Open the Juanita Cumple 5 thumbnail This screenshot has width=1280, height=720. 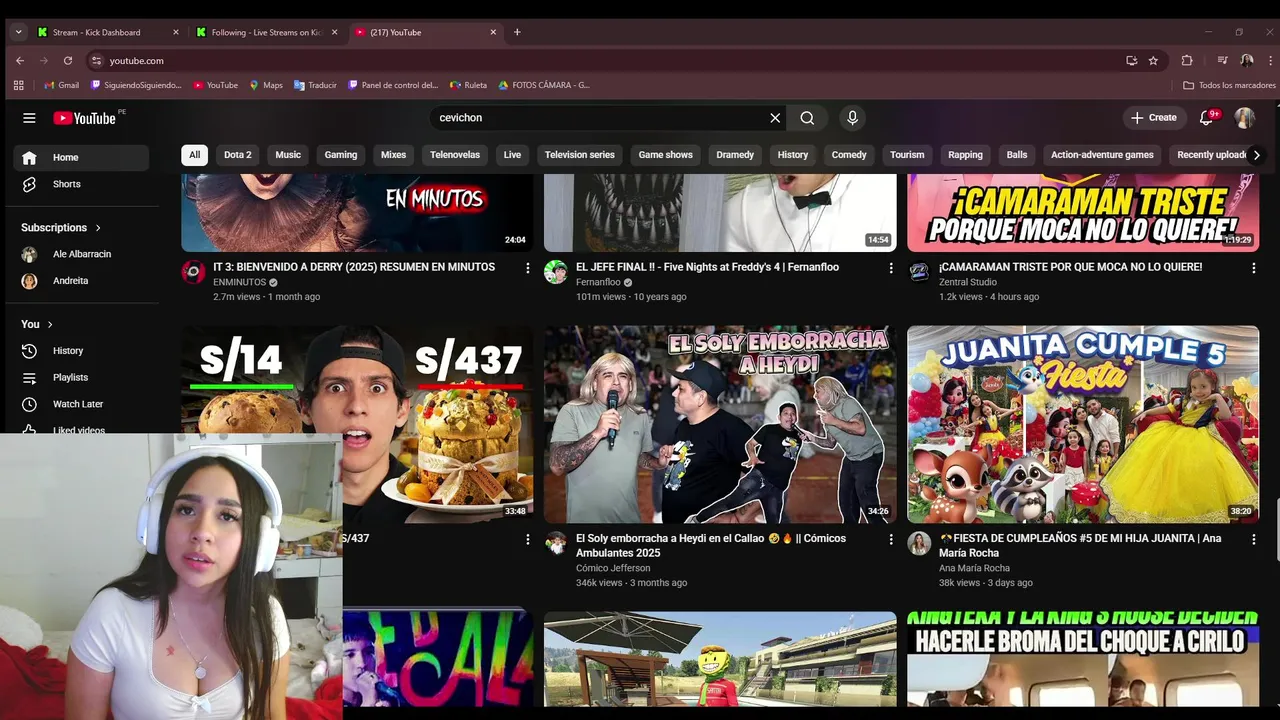click(1083, 424)
